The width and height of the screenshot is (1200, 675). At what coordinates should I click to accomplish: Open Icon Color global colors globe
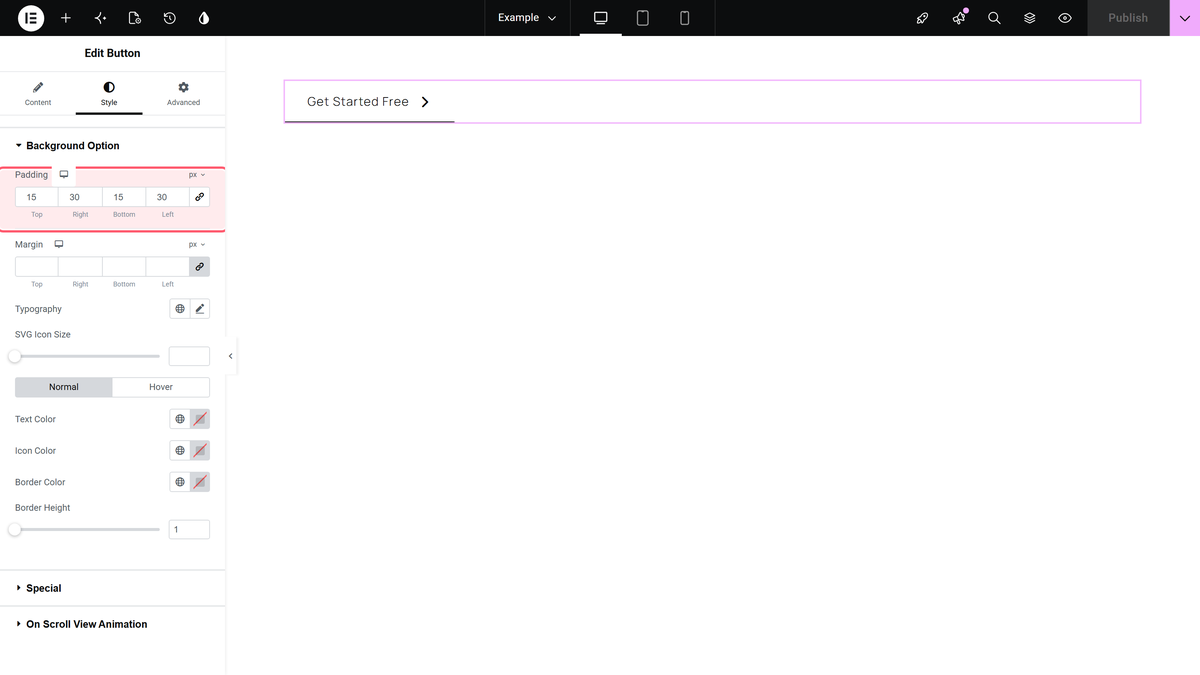click(x=180, y=451)
